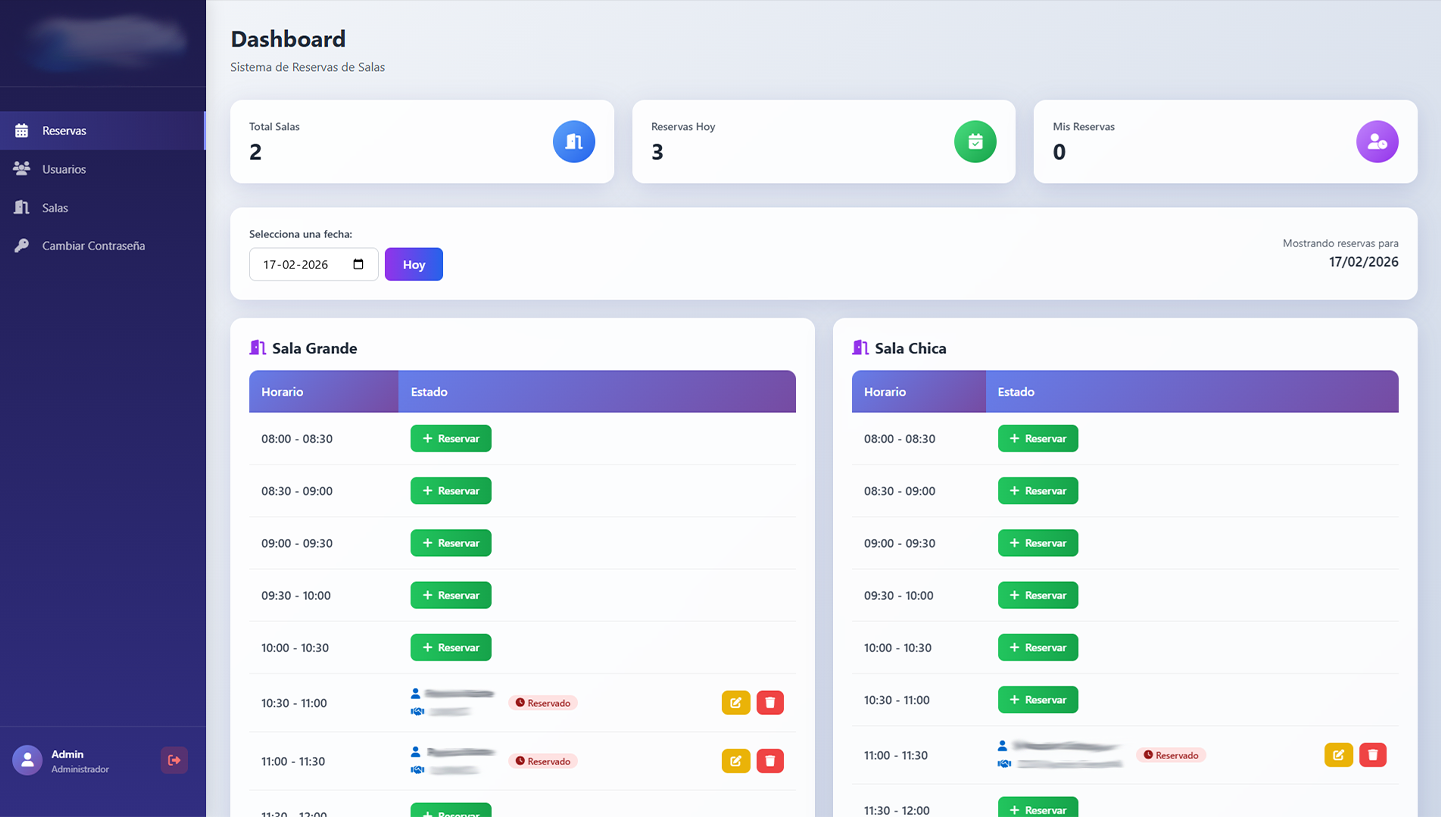Reserve Sala Grande at 10:00 - 10:30
The width and height of the screenshot is (1441, 817).
451,648
